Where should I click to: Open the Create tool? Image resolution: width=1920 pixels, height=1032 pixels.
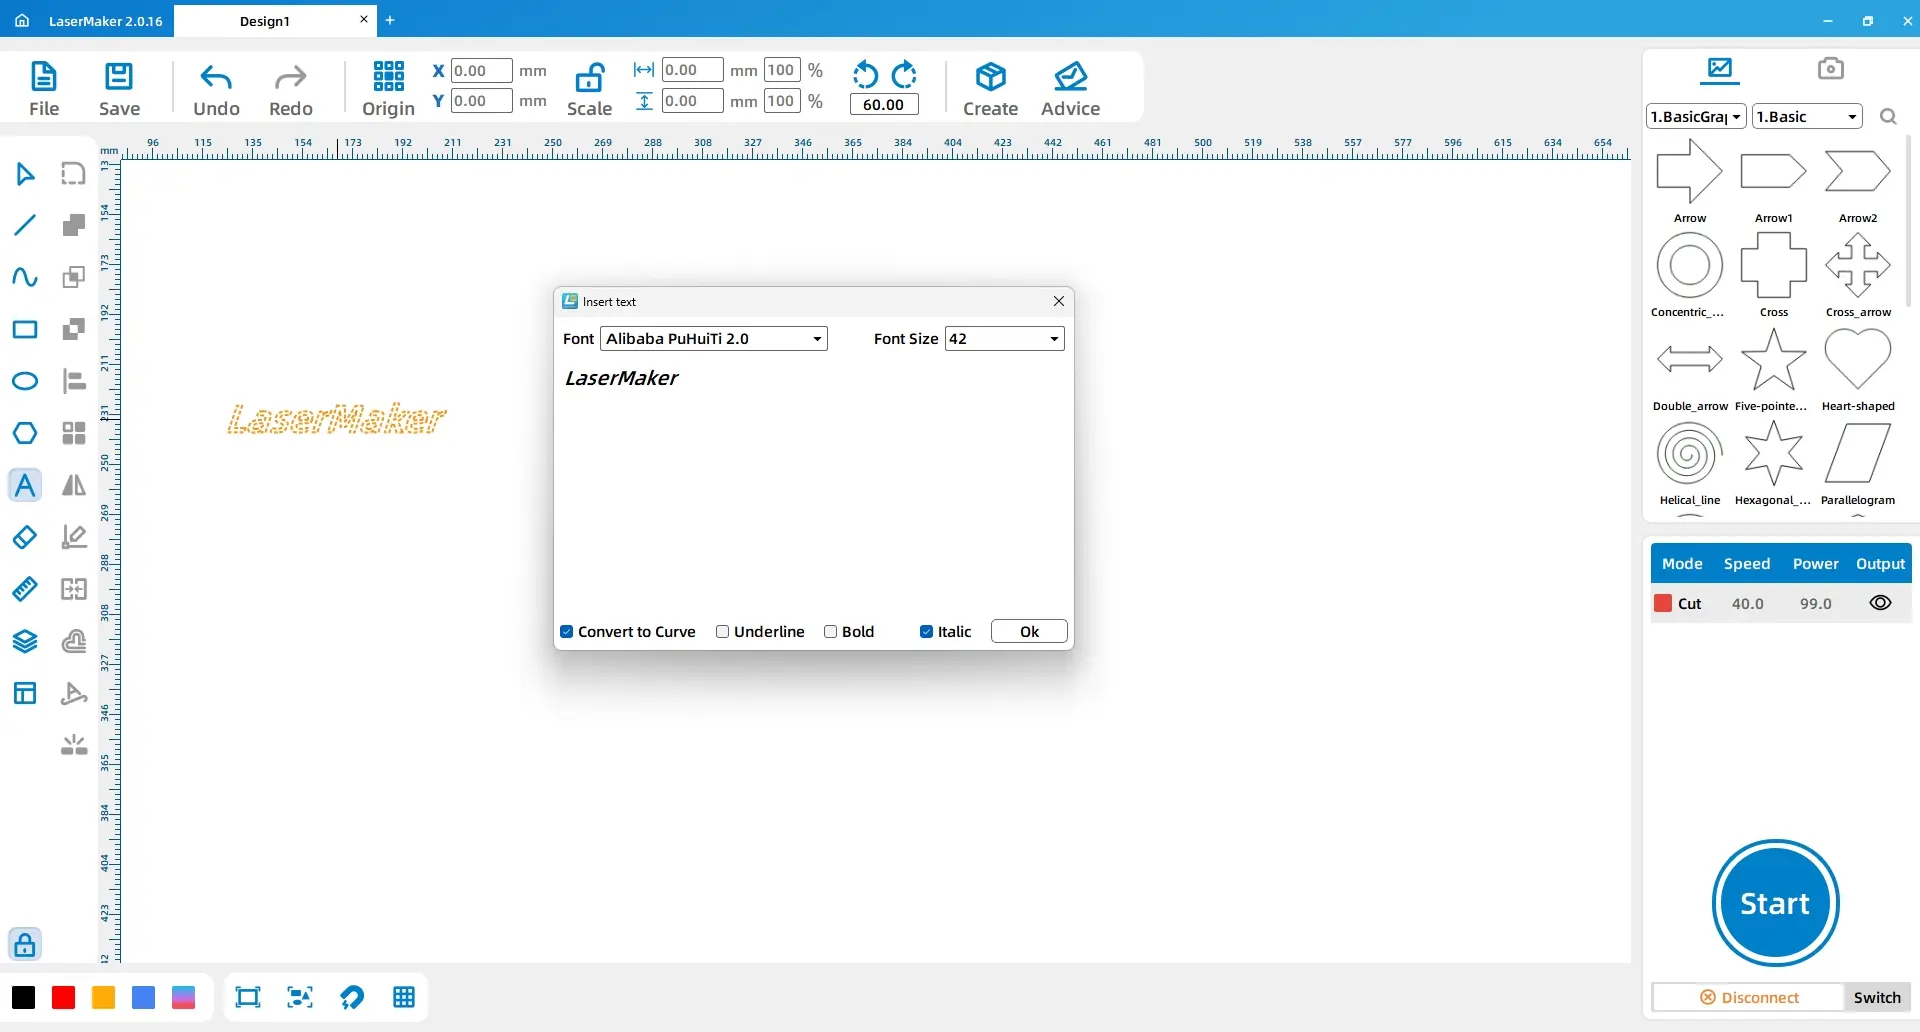click(x=990, y=89)
